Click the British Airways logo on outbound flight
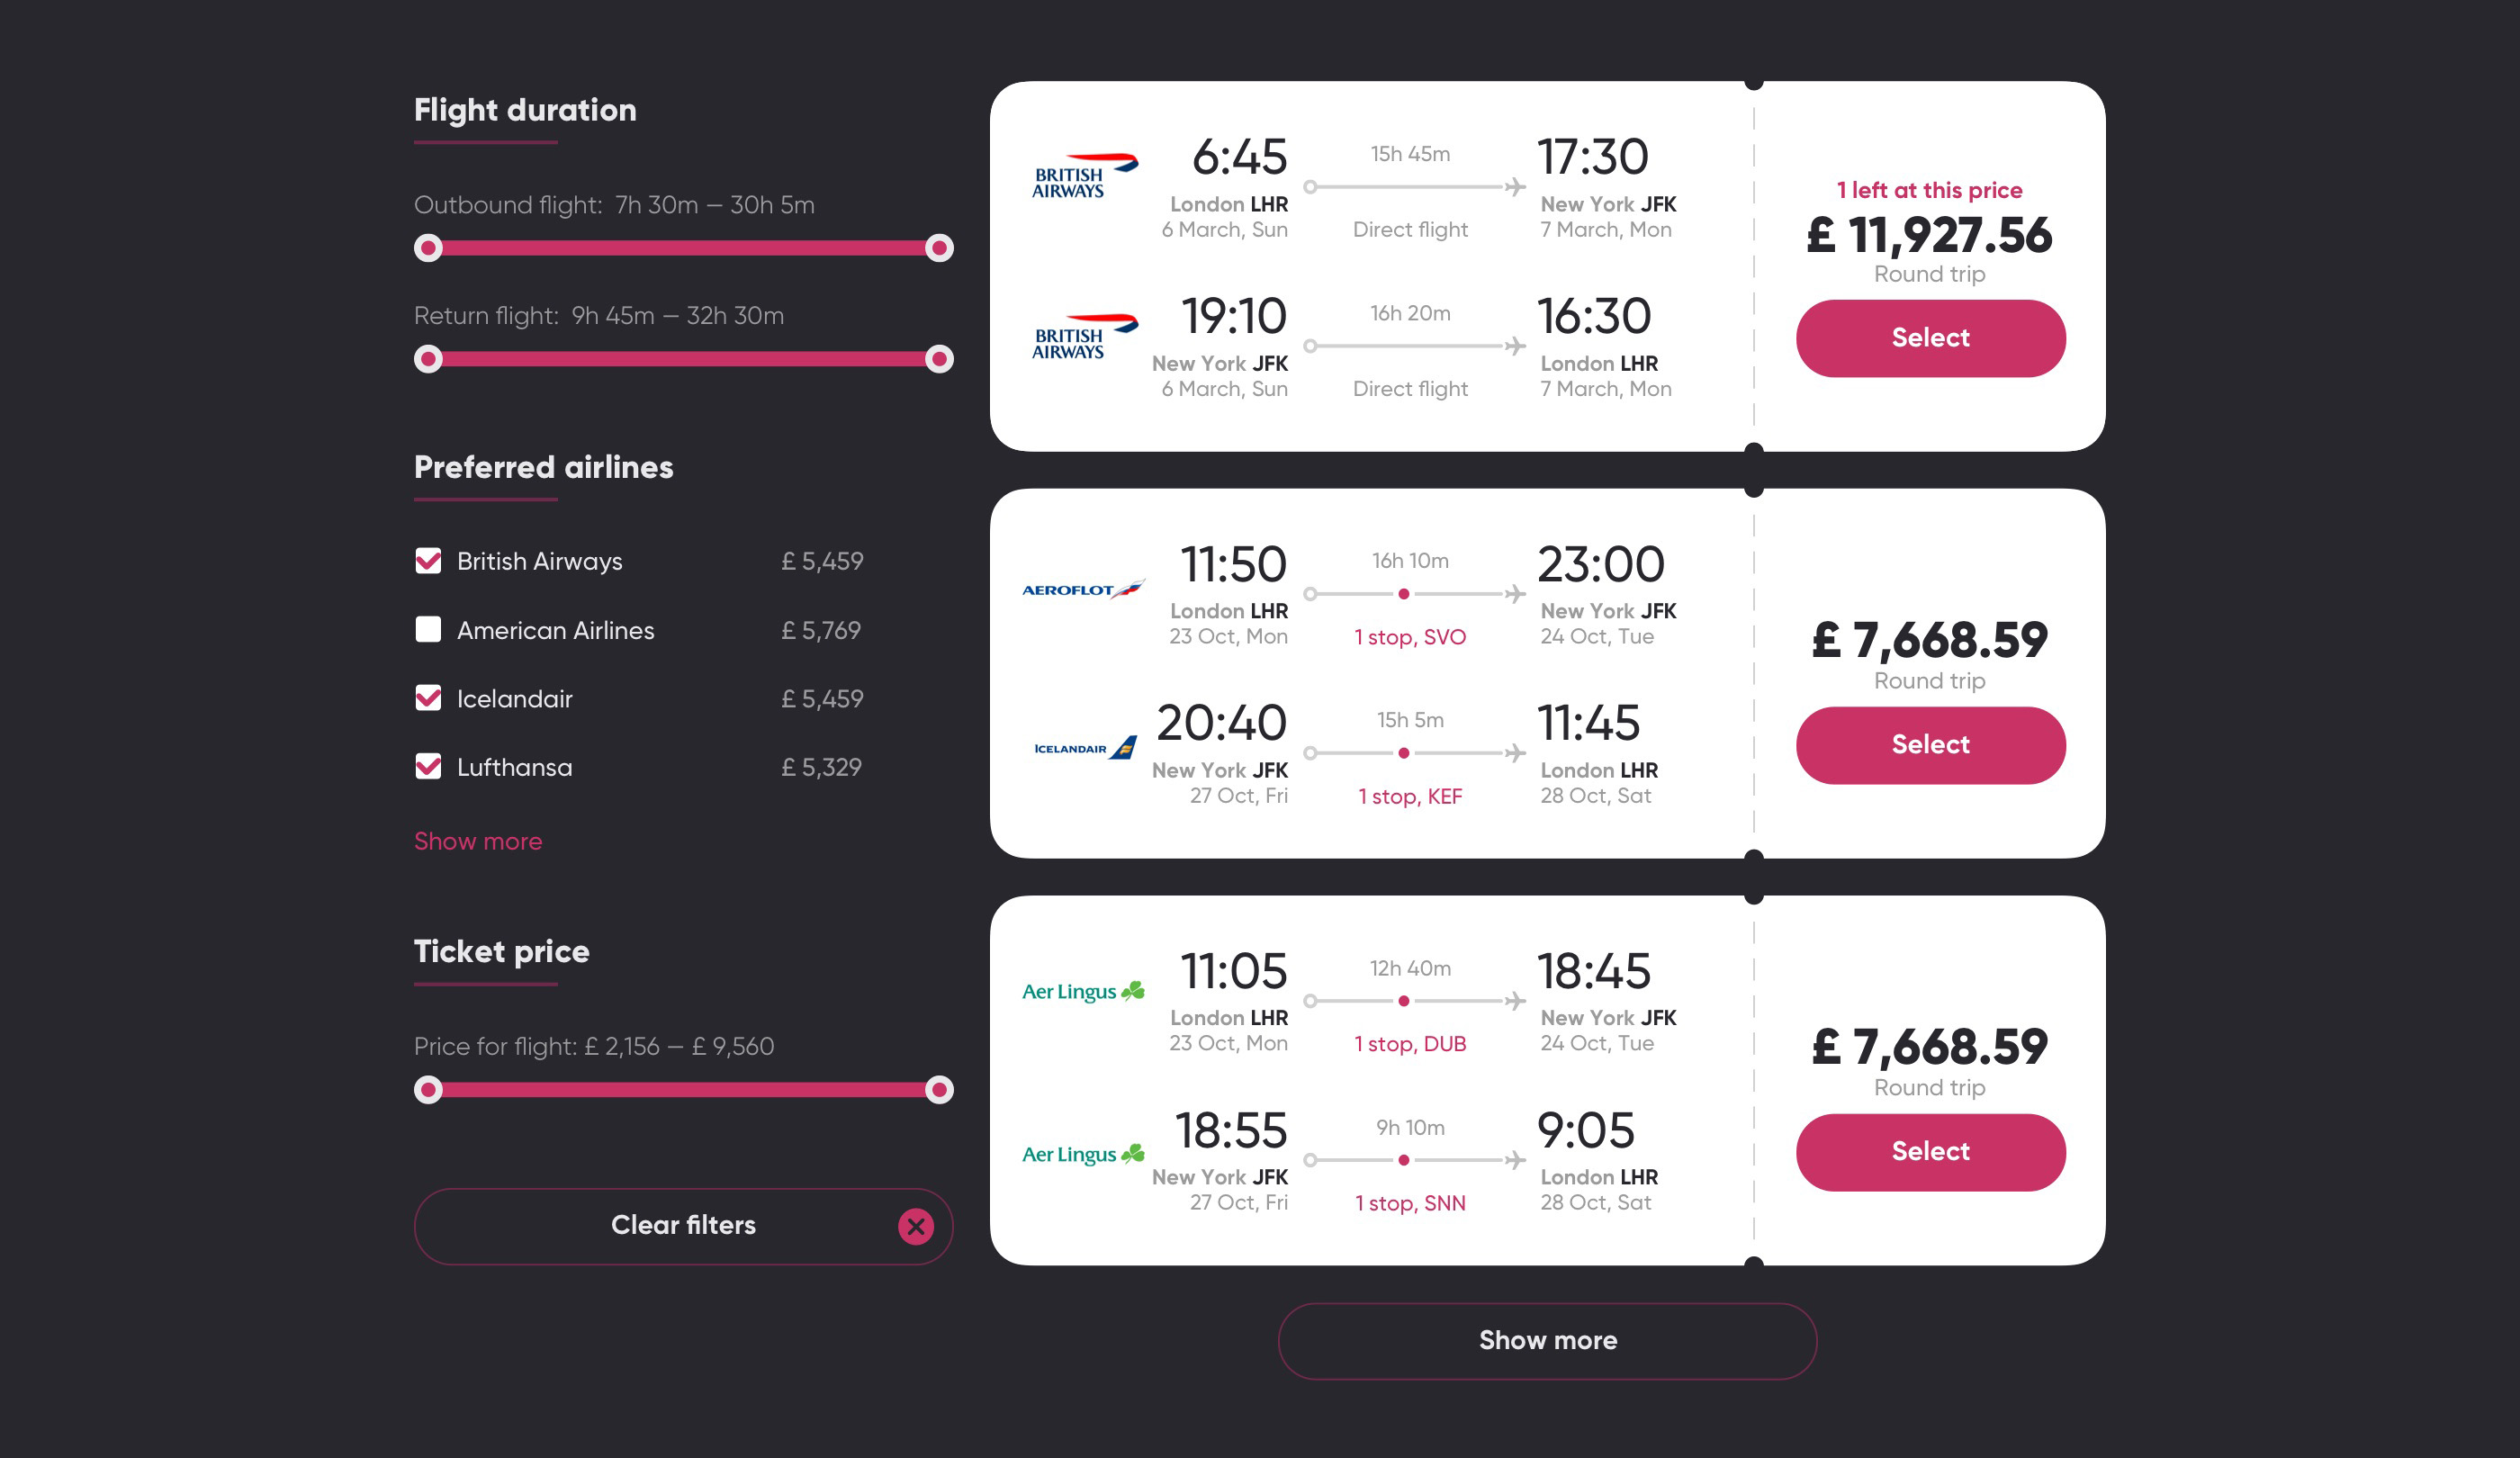The height and width of the screenshot is (1458, 2520). pos(1084,176)
